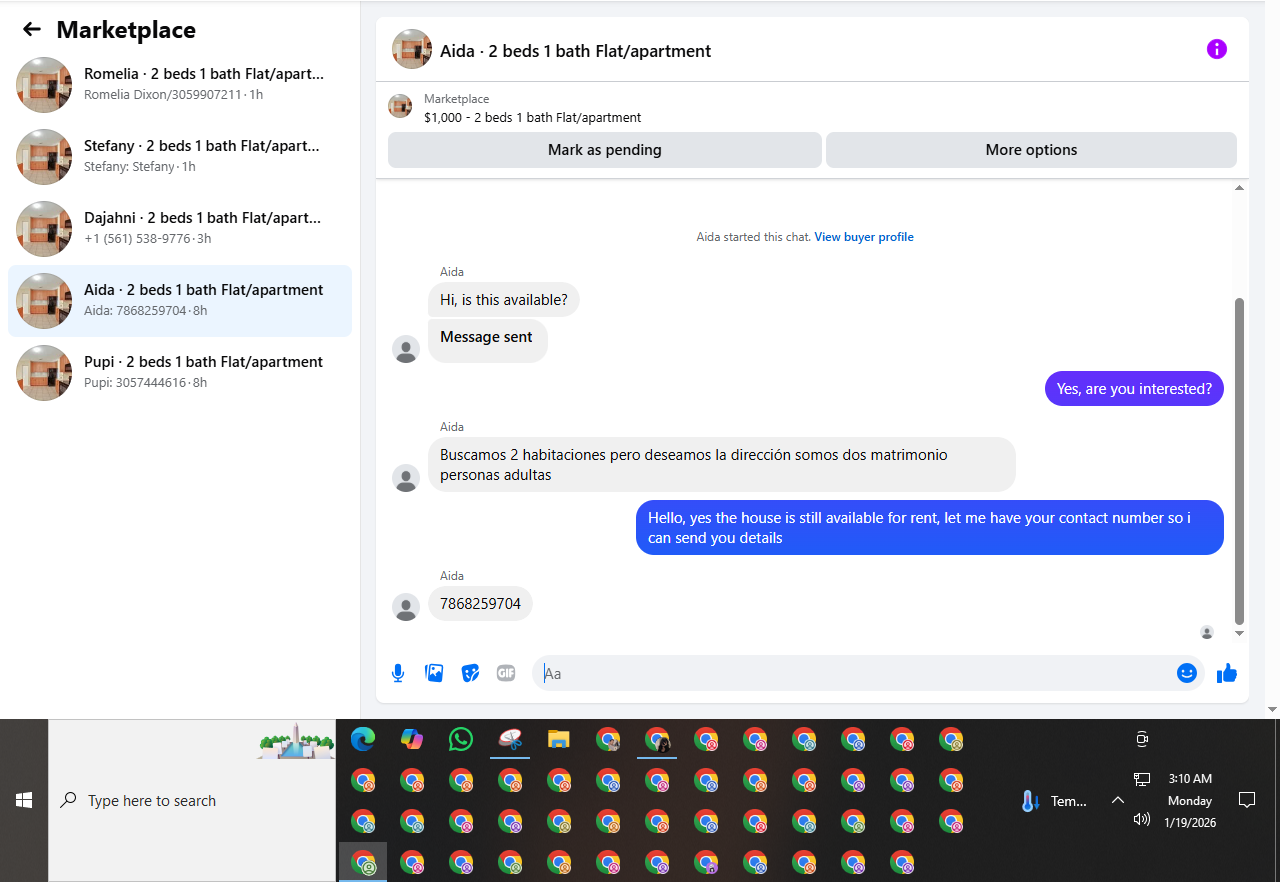This screenshot has width=1280, height=882.
Task: Click "$1,000 - 2 beds 1 bath Flat/apartment" text
Action: click(x=533, y=117)
